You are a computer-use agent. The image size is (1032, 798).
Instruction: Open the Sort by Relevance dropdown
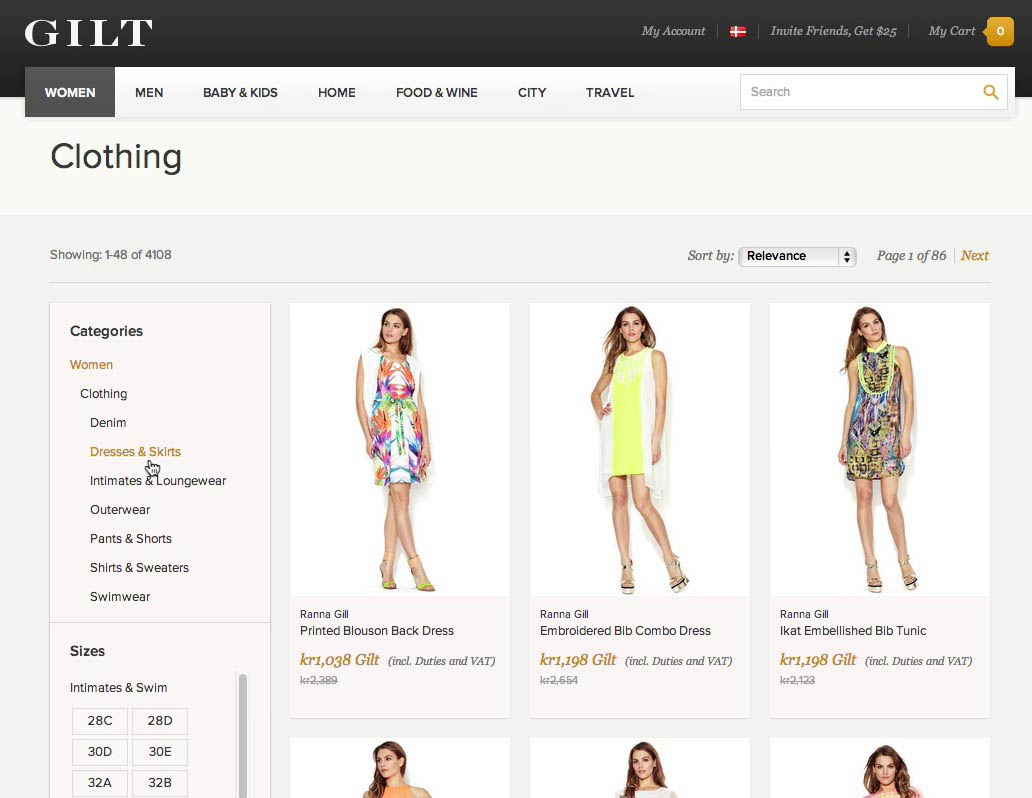point(797,256)
